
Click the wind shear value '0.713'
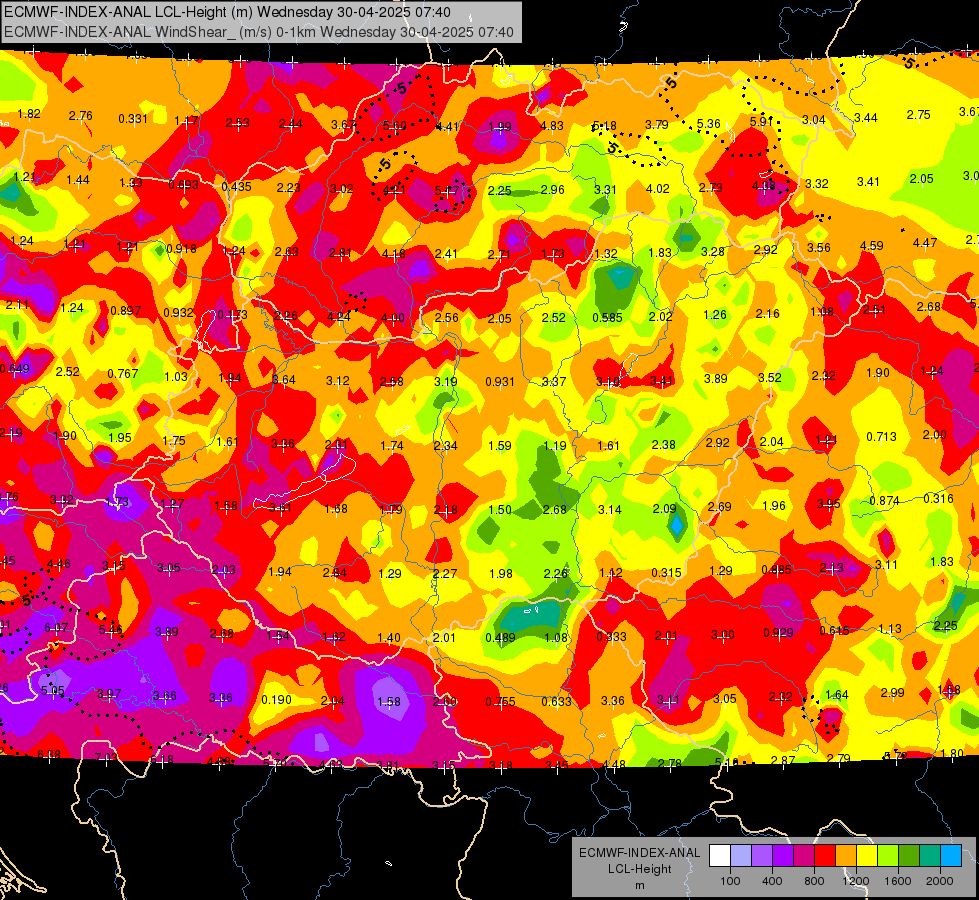(882, 437)
